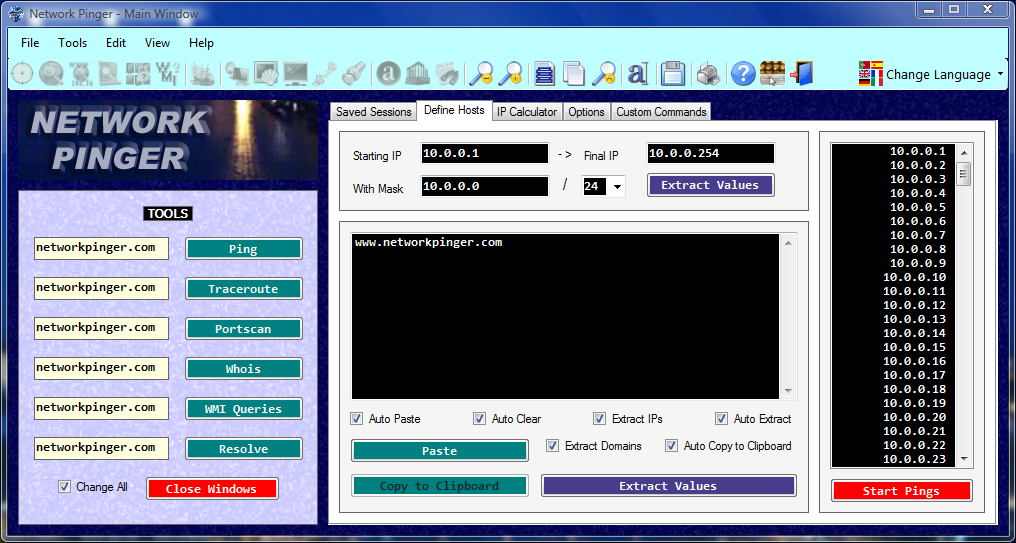Click the magnifier with letter A icon
This screenshot has width=1016, height=543.
point(605,73)
